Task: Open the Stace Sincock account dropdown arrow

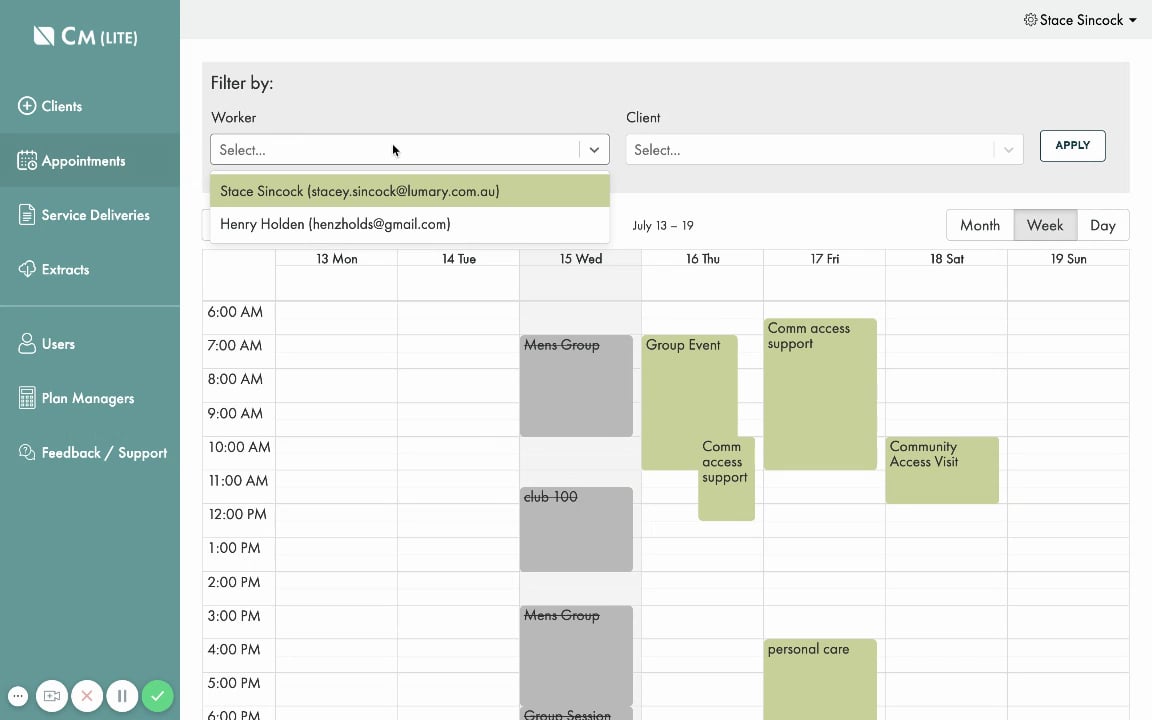Action: pyautogui.click(x=1133, y=21)
